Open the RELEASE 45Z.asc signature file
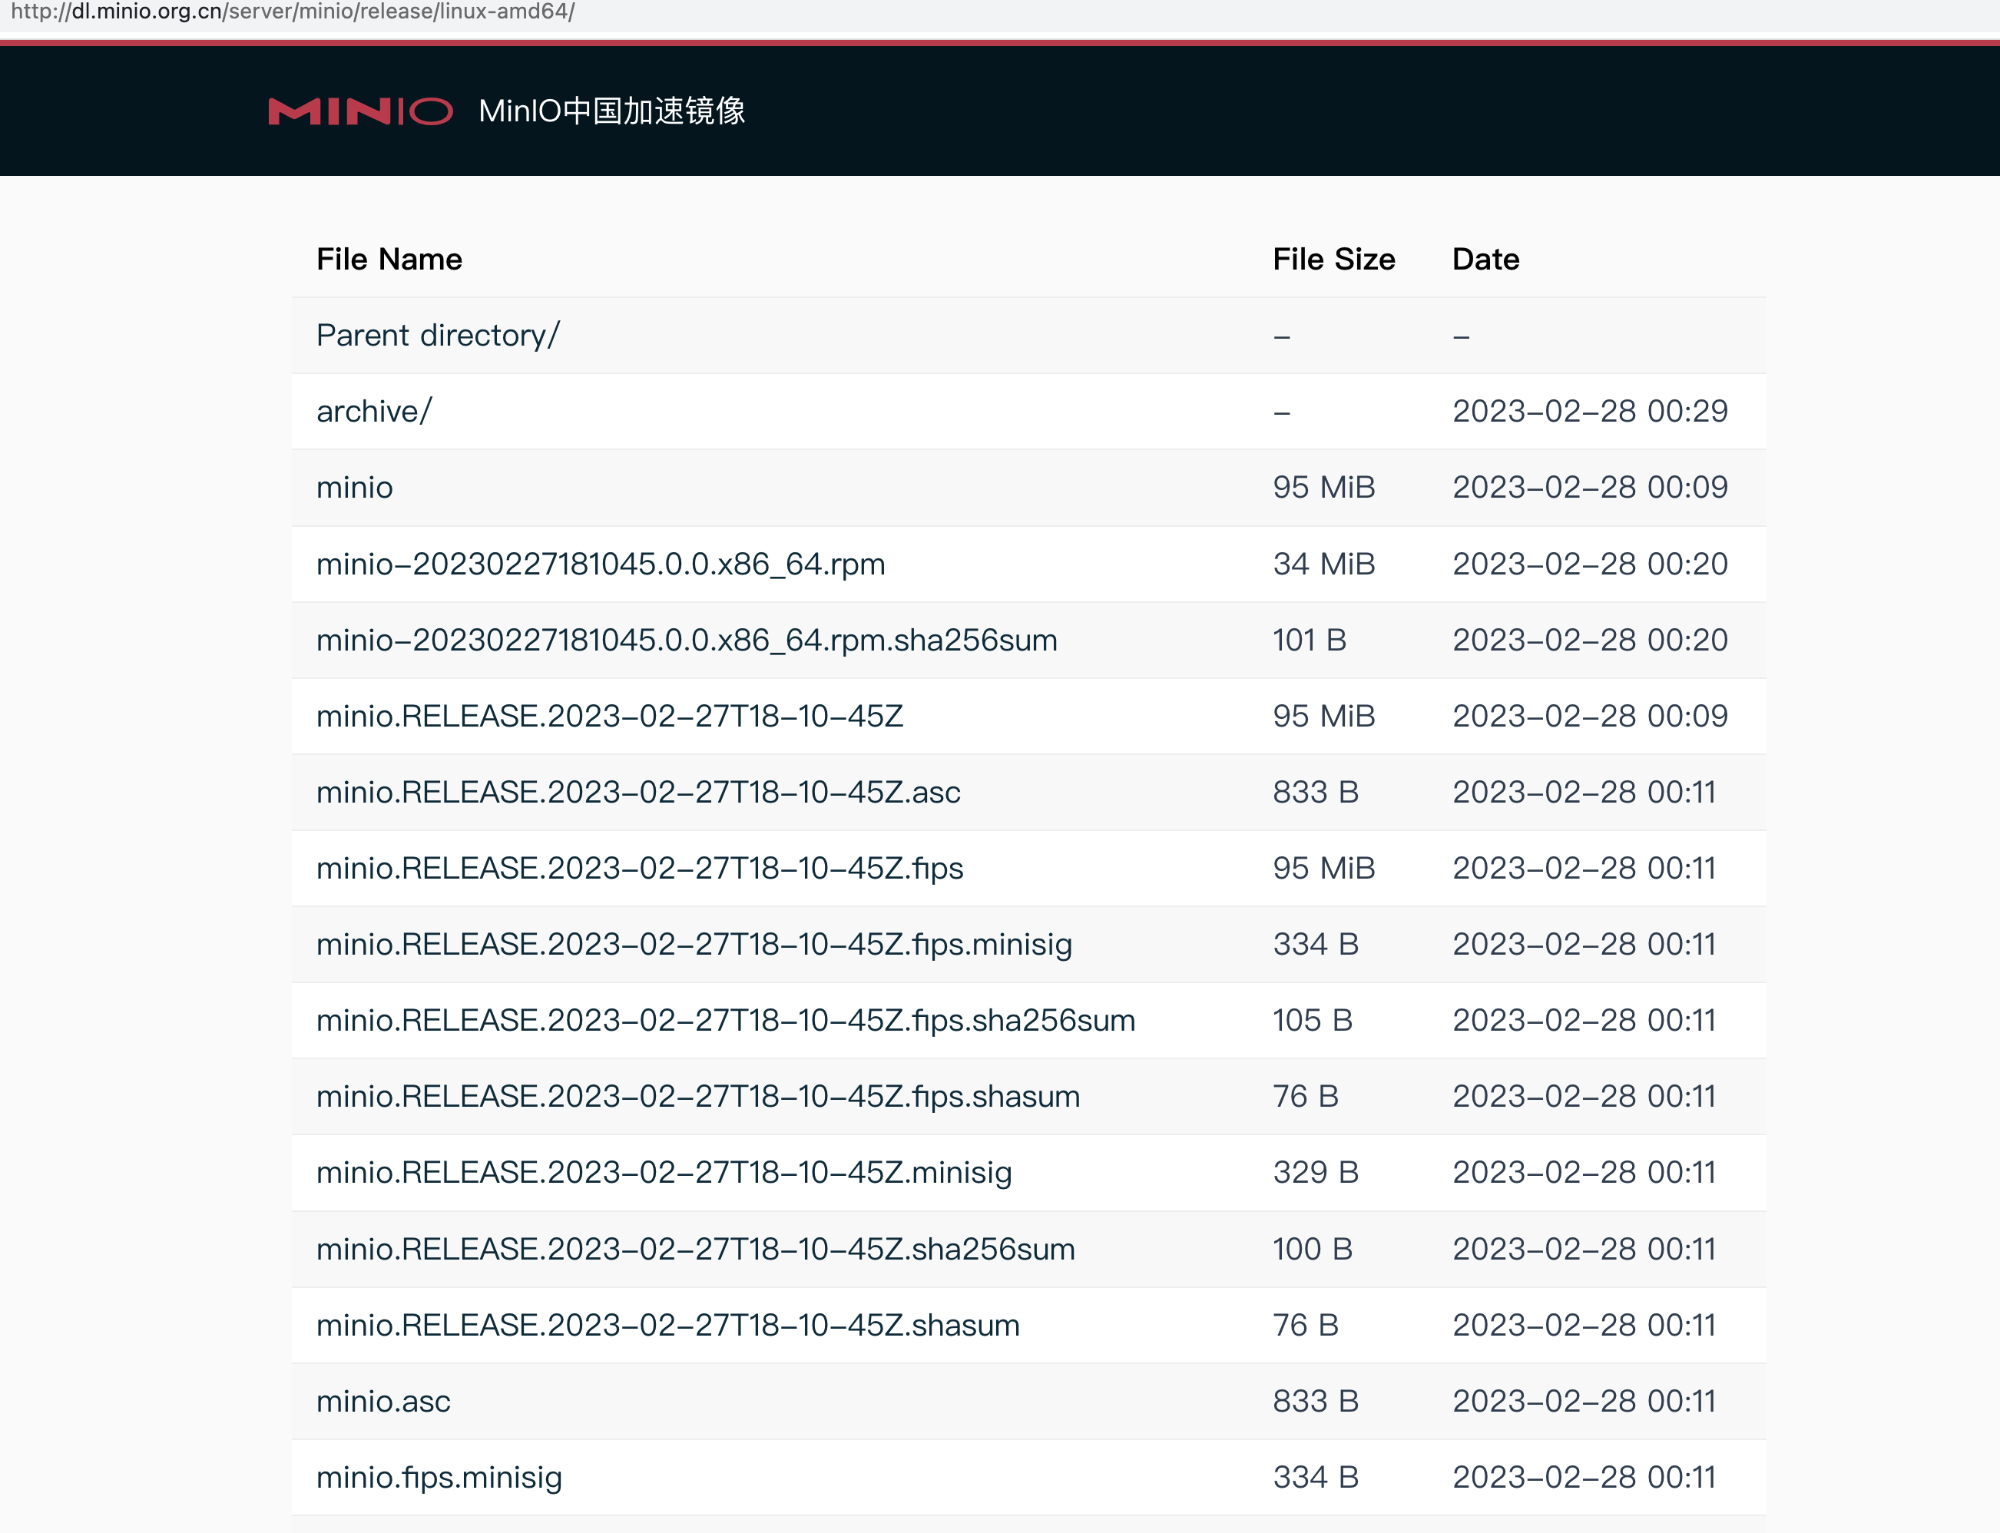 [x=638, y=792]
